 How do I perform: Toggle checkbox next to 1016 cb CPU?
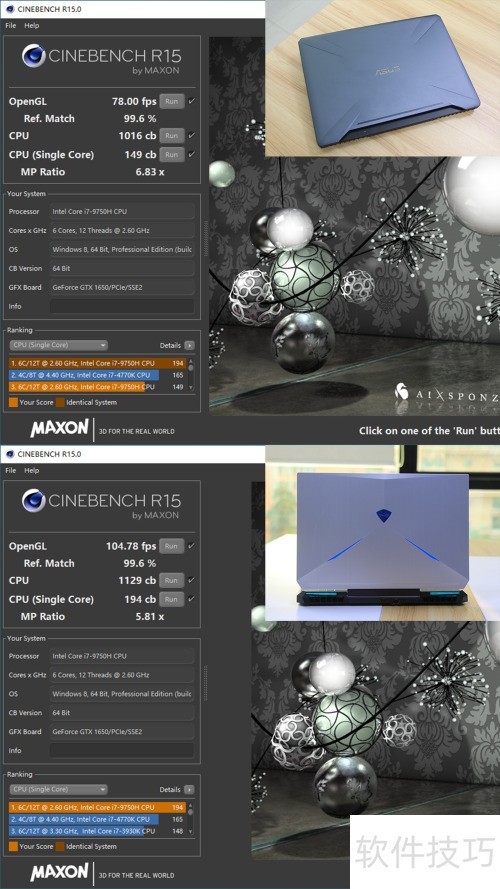(x=192, y=135)
